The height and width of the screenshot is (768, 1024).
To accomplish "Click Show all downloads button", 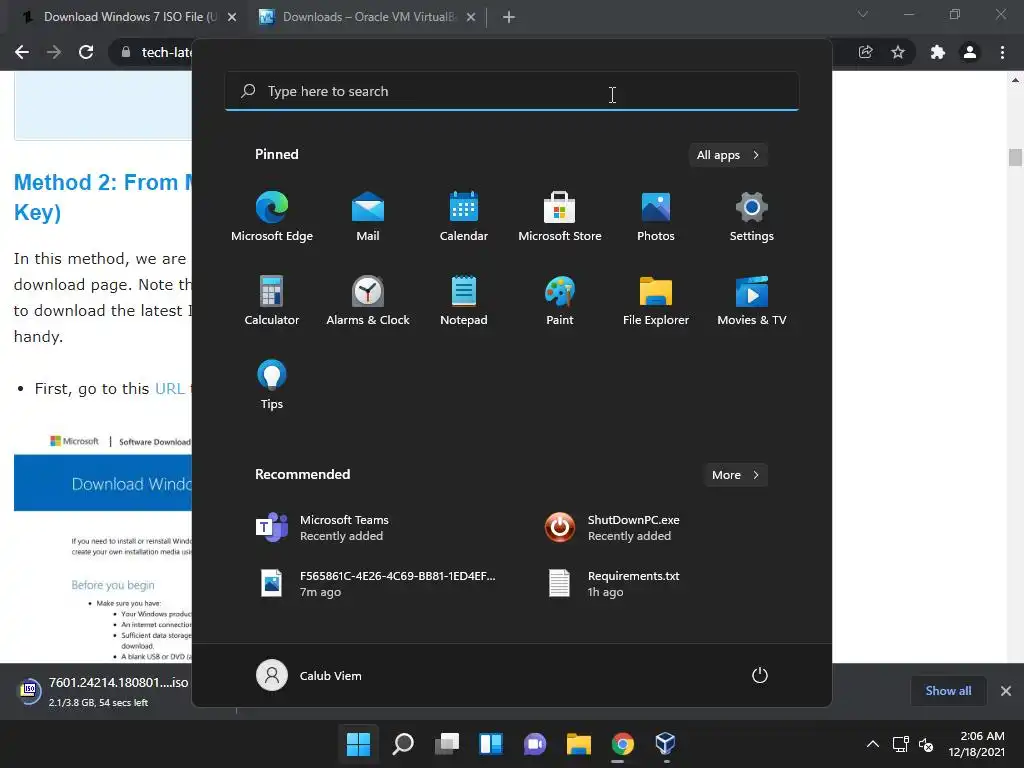I will (948, 690).
